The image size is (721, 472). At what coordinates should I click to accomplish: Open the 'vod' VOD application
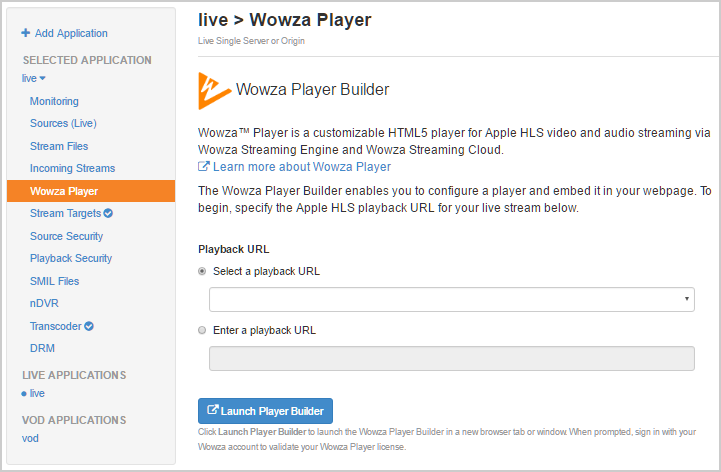pos(31,438)
